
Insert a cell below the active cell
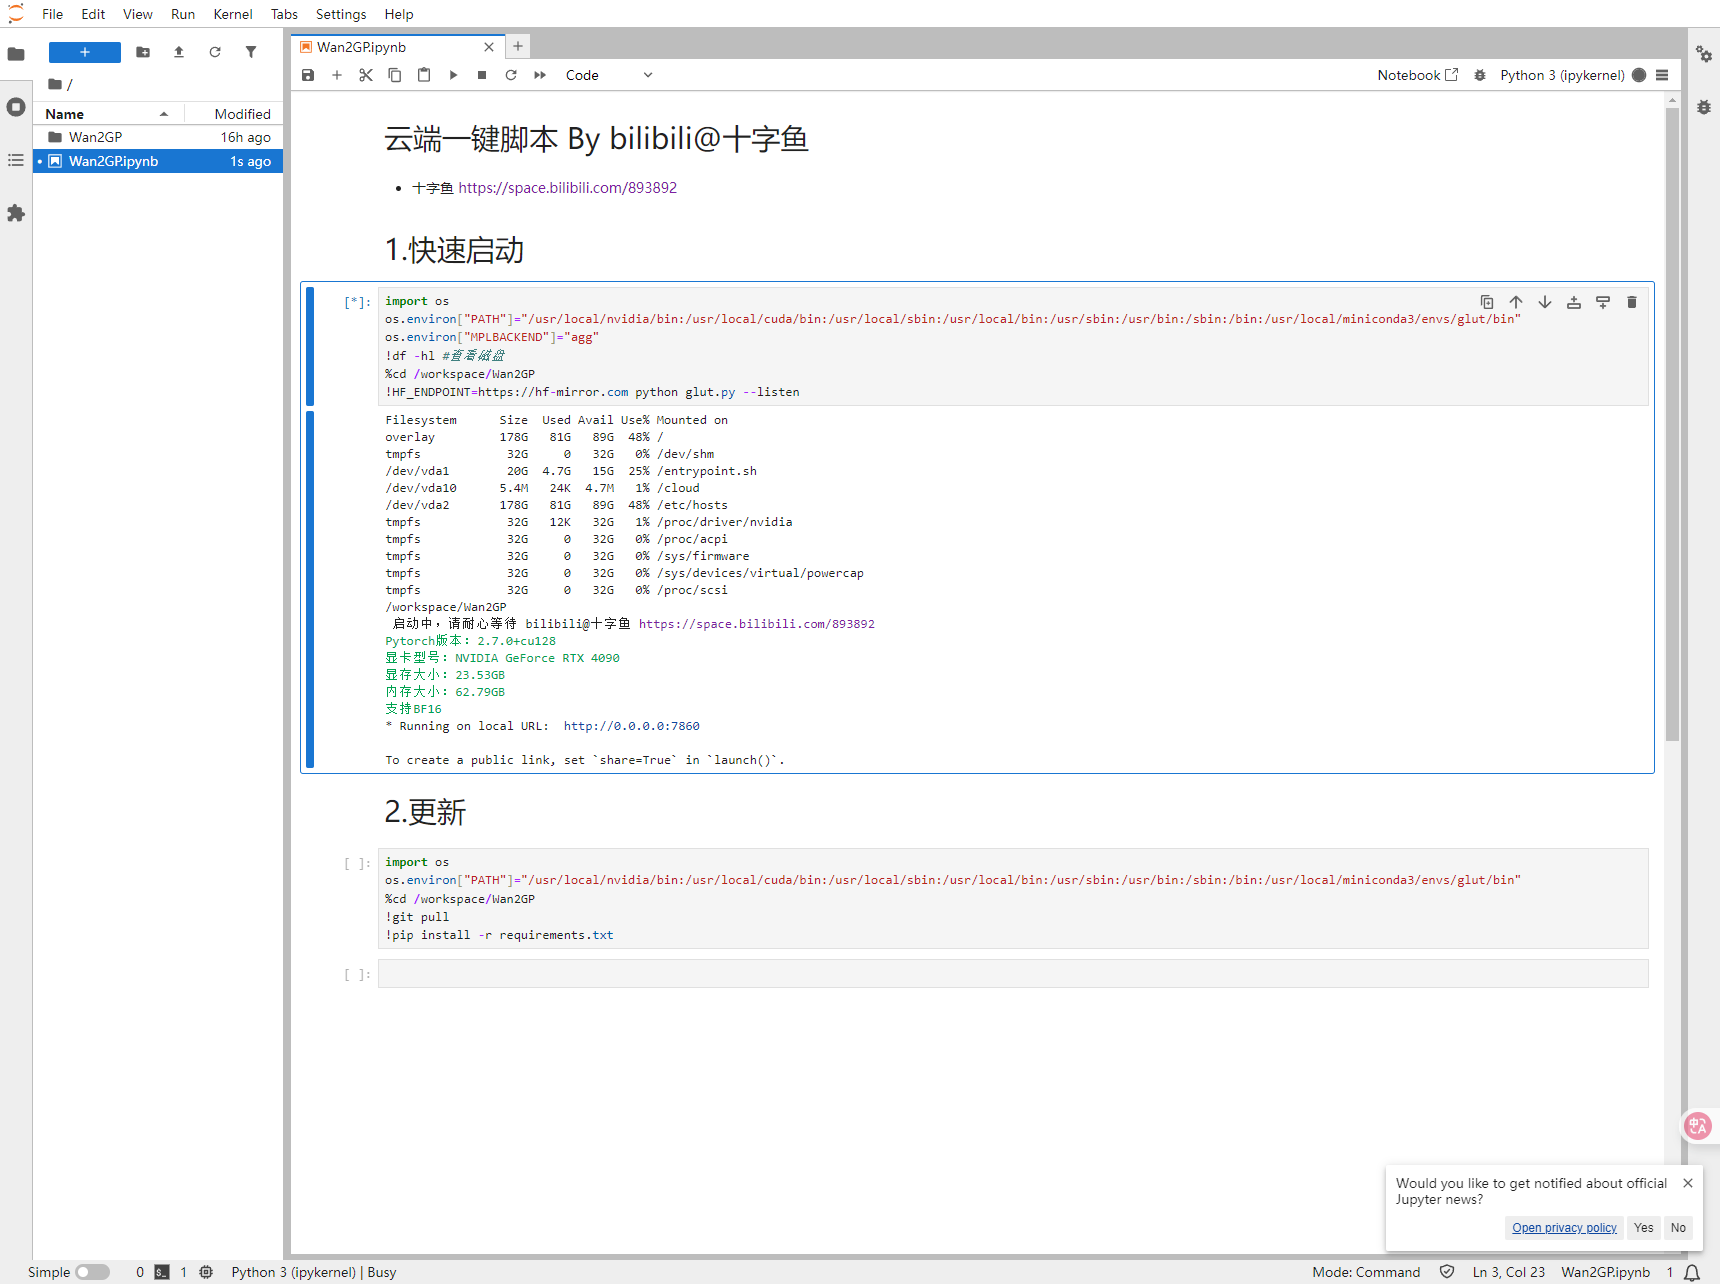pyautogui.click(x=1603, y=302)
